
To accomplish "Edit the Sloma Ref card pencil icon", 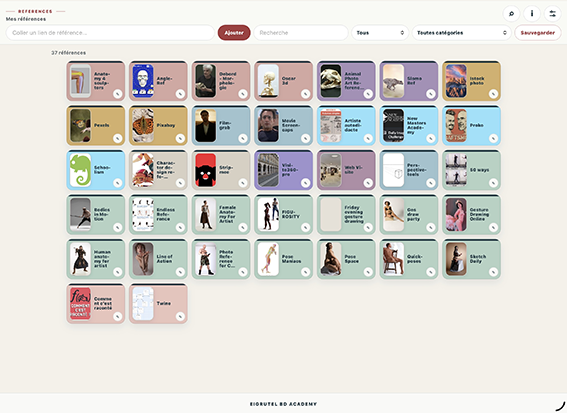I will tap(431, 94).
